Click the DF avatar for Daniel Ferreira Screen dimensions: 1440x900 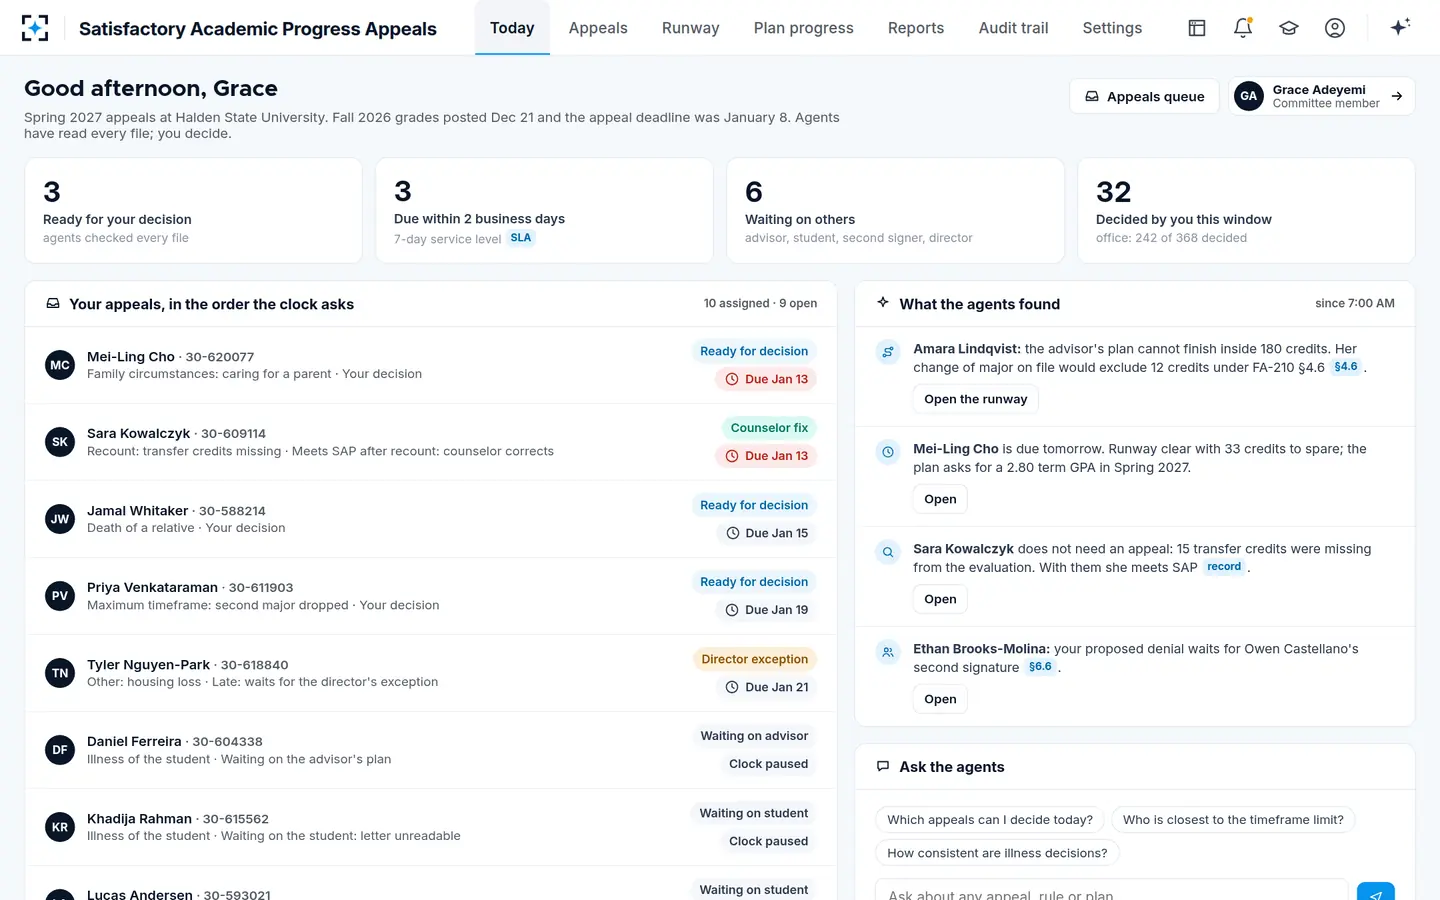(60, 750)
